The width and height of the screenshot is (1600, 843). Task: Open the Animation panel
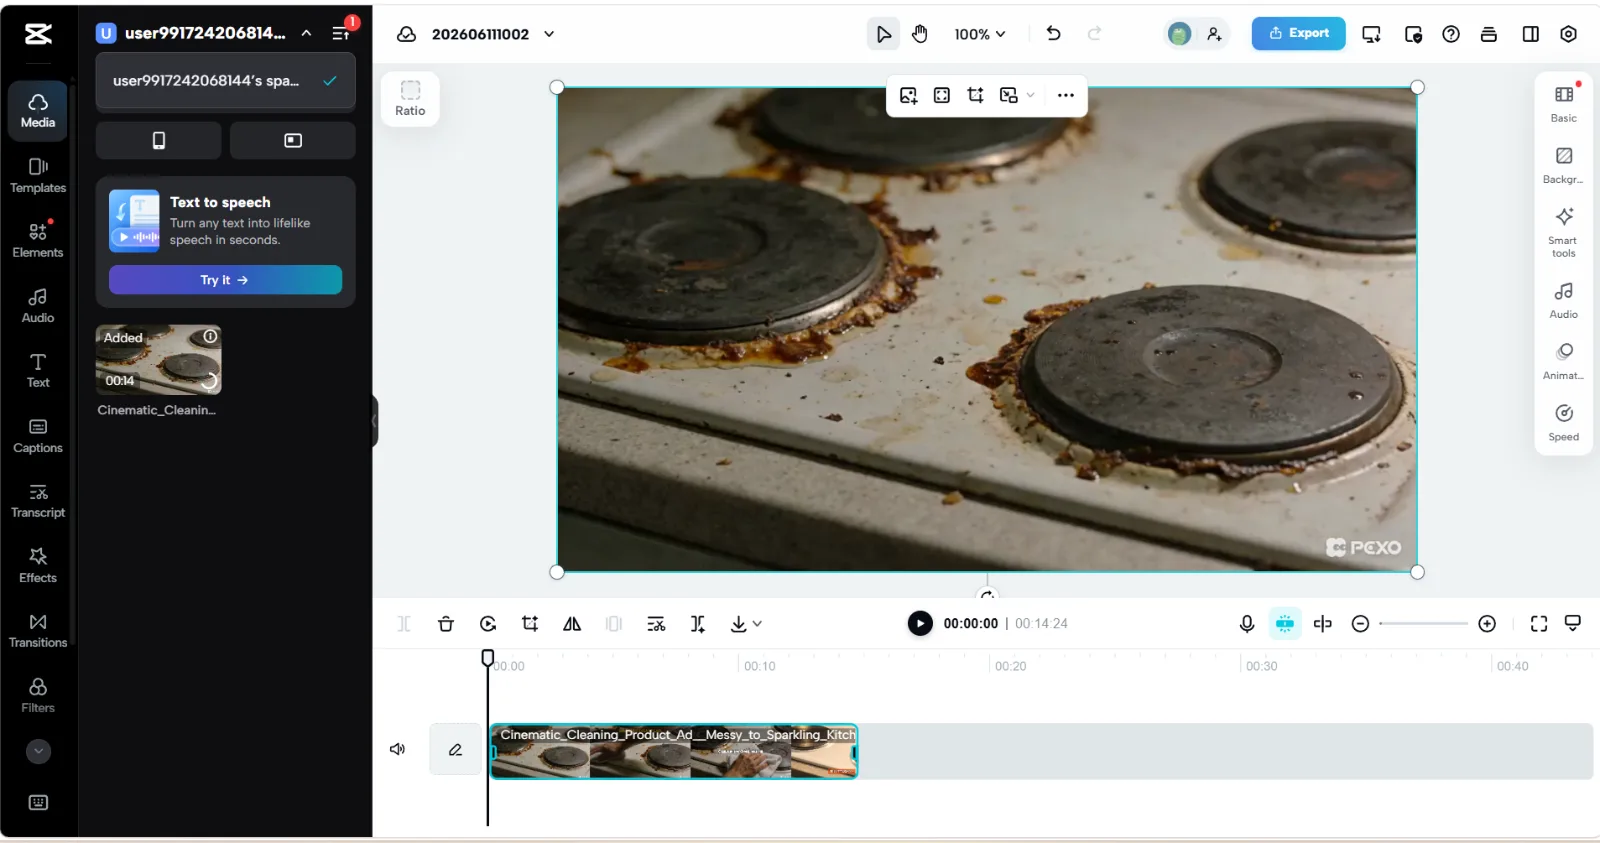1564,361
